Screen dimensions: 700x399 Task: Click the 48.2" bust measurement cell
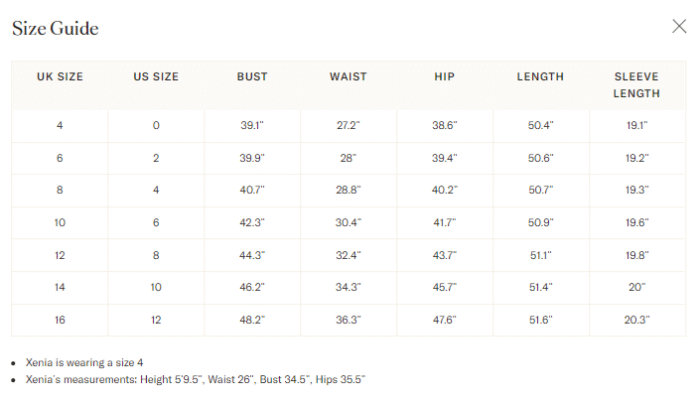click(x=252, y=320)
